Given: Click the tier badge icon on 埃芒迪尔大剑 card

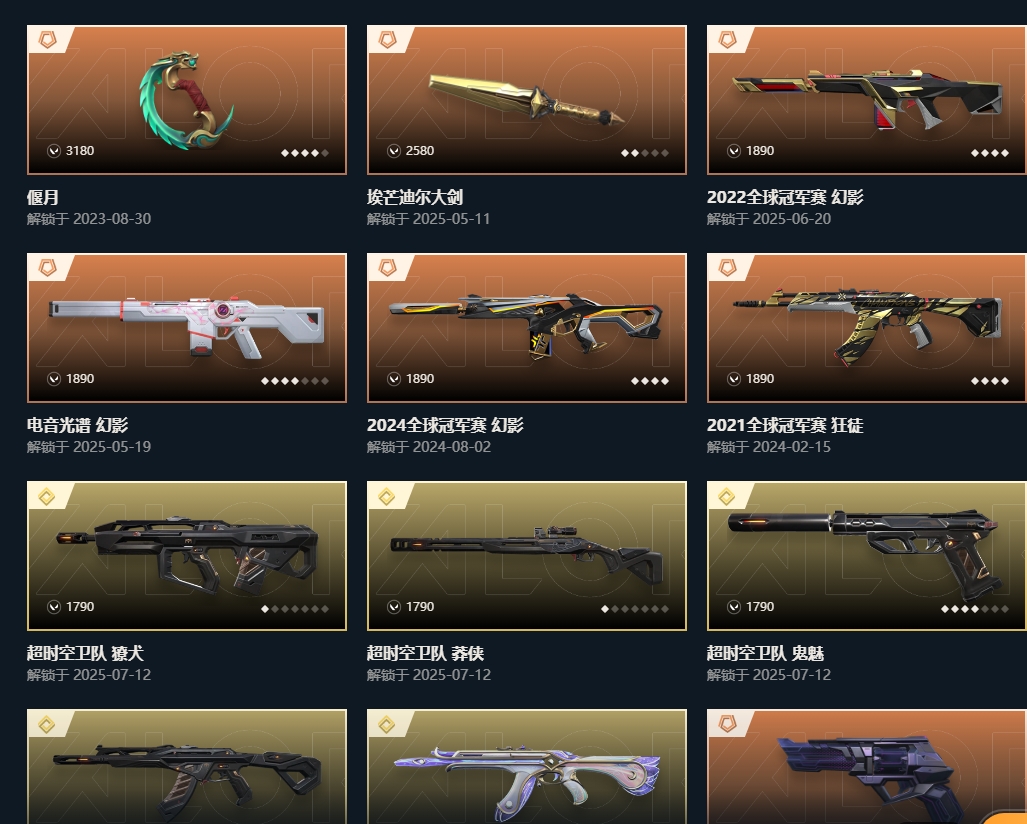Looking at the screenshot, I should (388, 39).
